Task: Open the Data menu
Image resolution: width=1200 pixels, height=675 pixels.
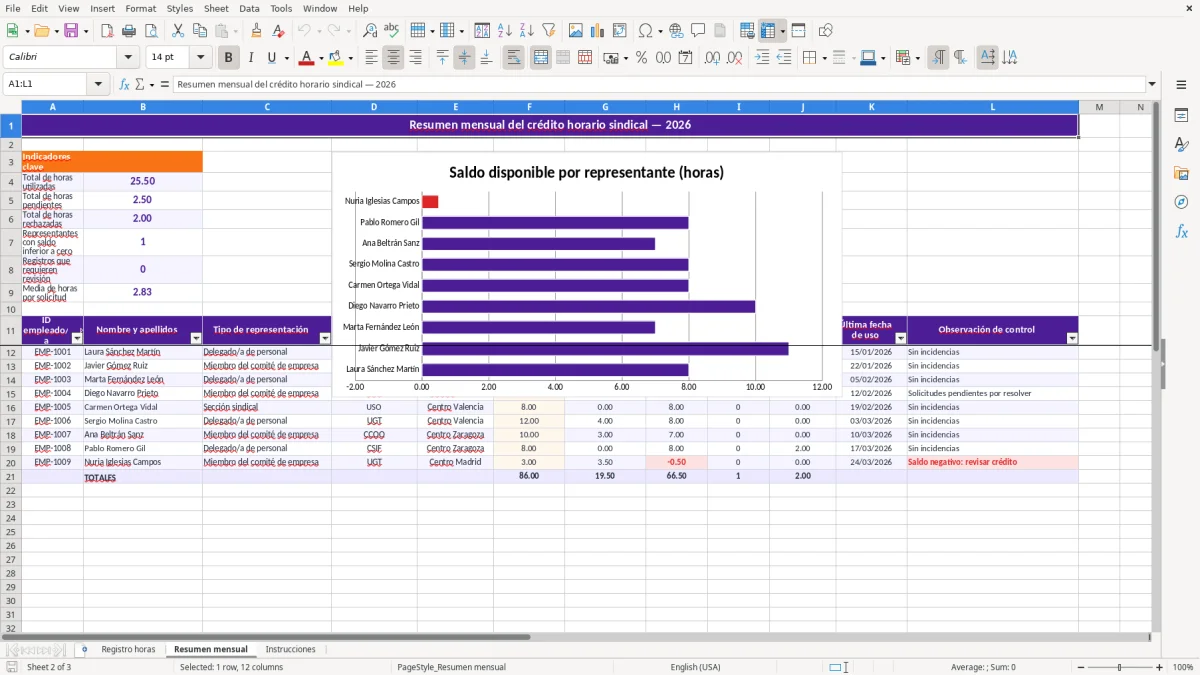Action: [249, 8]
